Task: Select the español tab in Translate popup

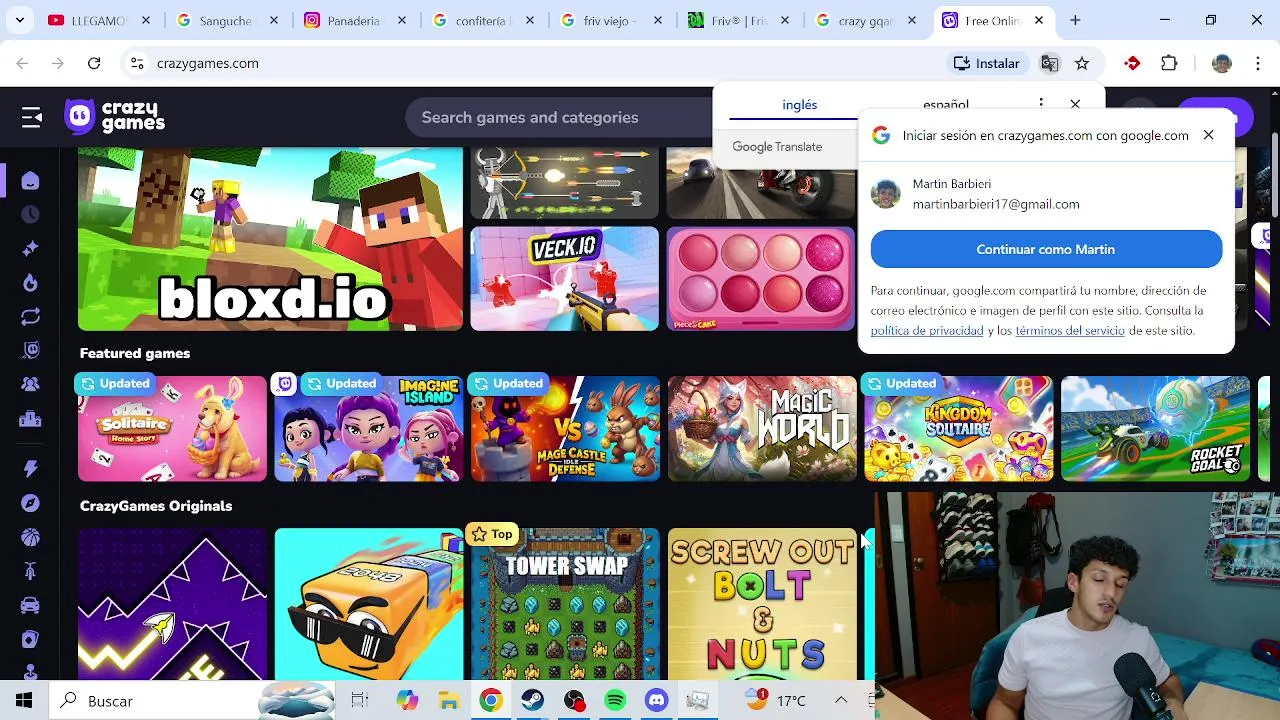Action: [x=945, y=105]
